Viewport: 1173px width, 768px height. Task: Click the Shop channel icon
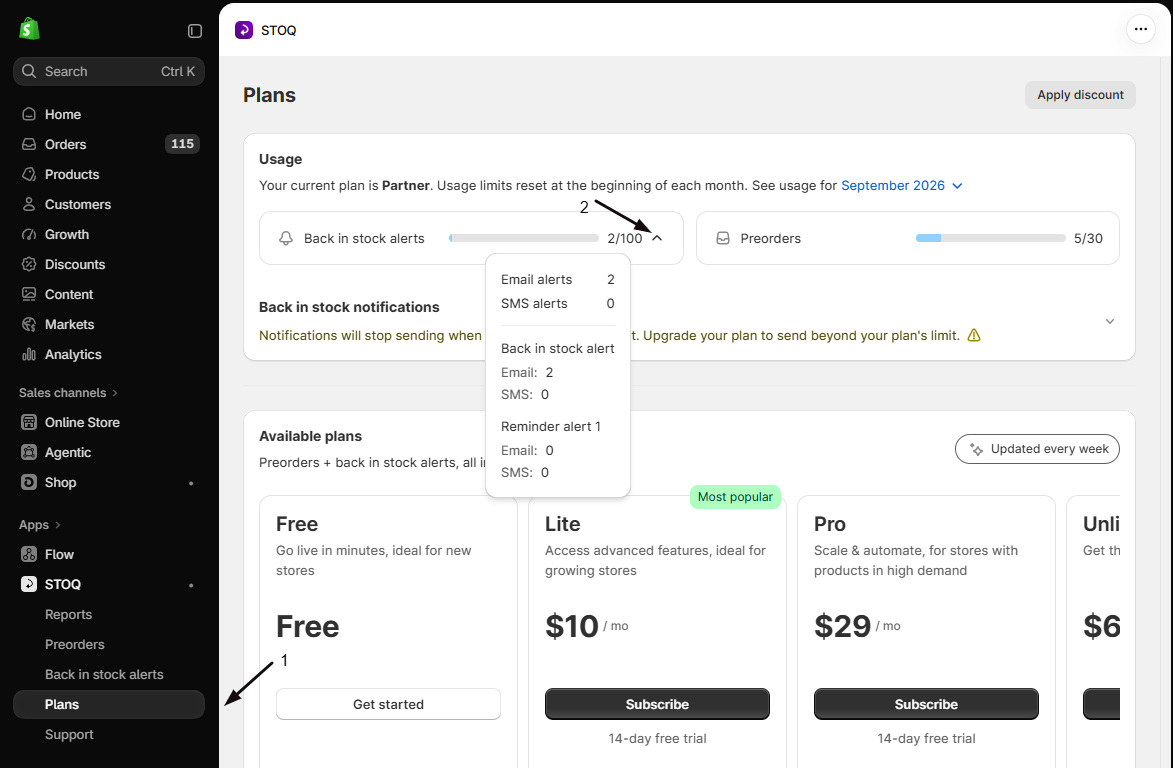tap(28, 482)
